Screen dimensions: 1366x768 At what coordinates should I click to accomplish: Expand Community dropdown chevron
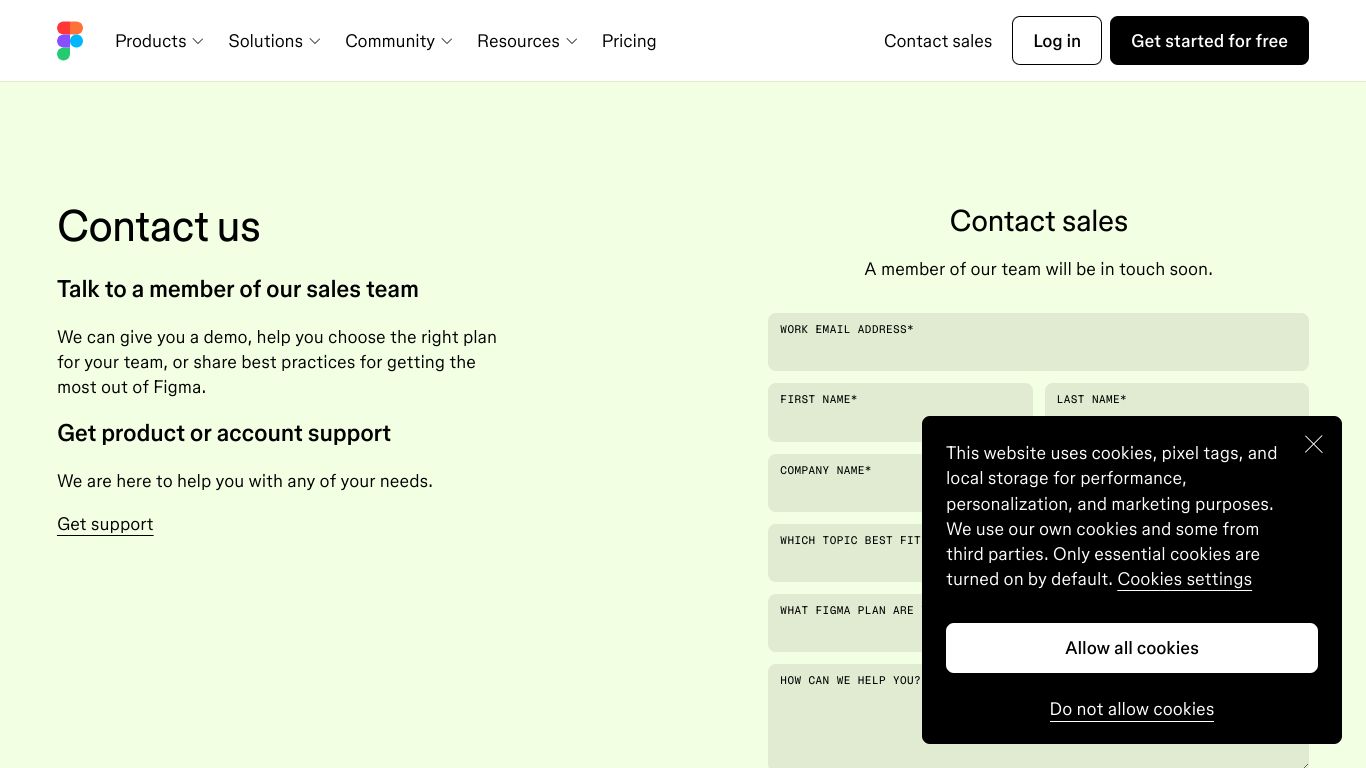pyautogui.click(x=447, y=42)
